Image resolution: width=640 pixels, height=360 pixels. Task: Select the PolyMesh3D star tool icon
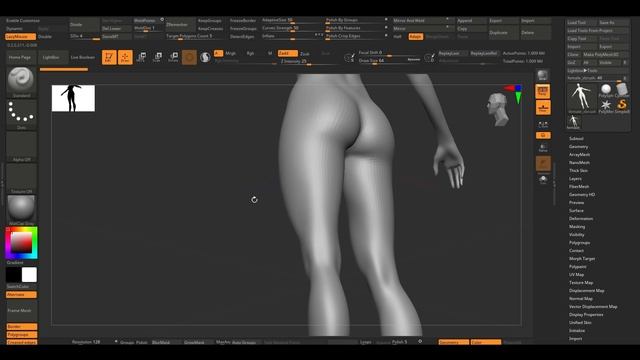(606, 106)
